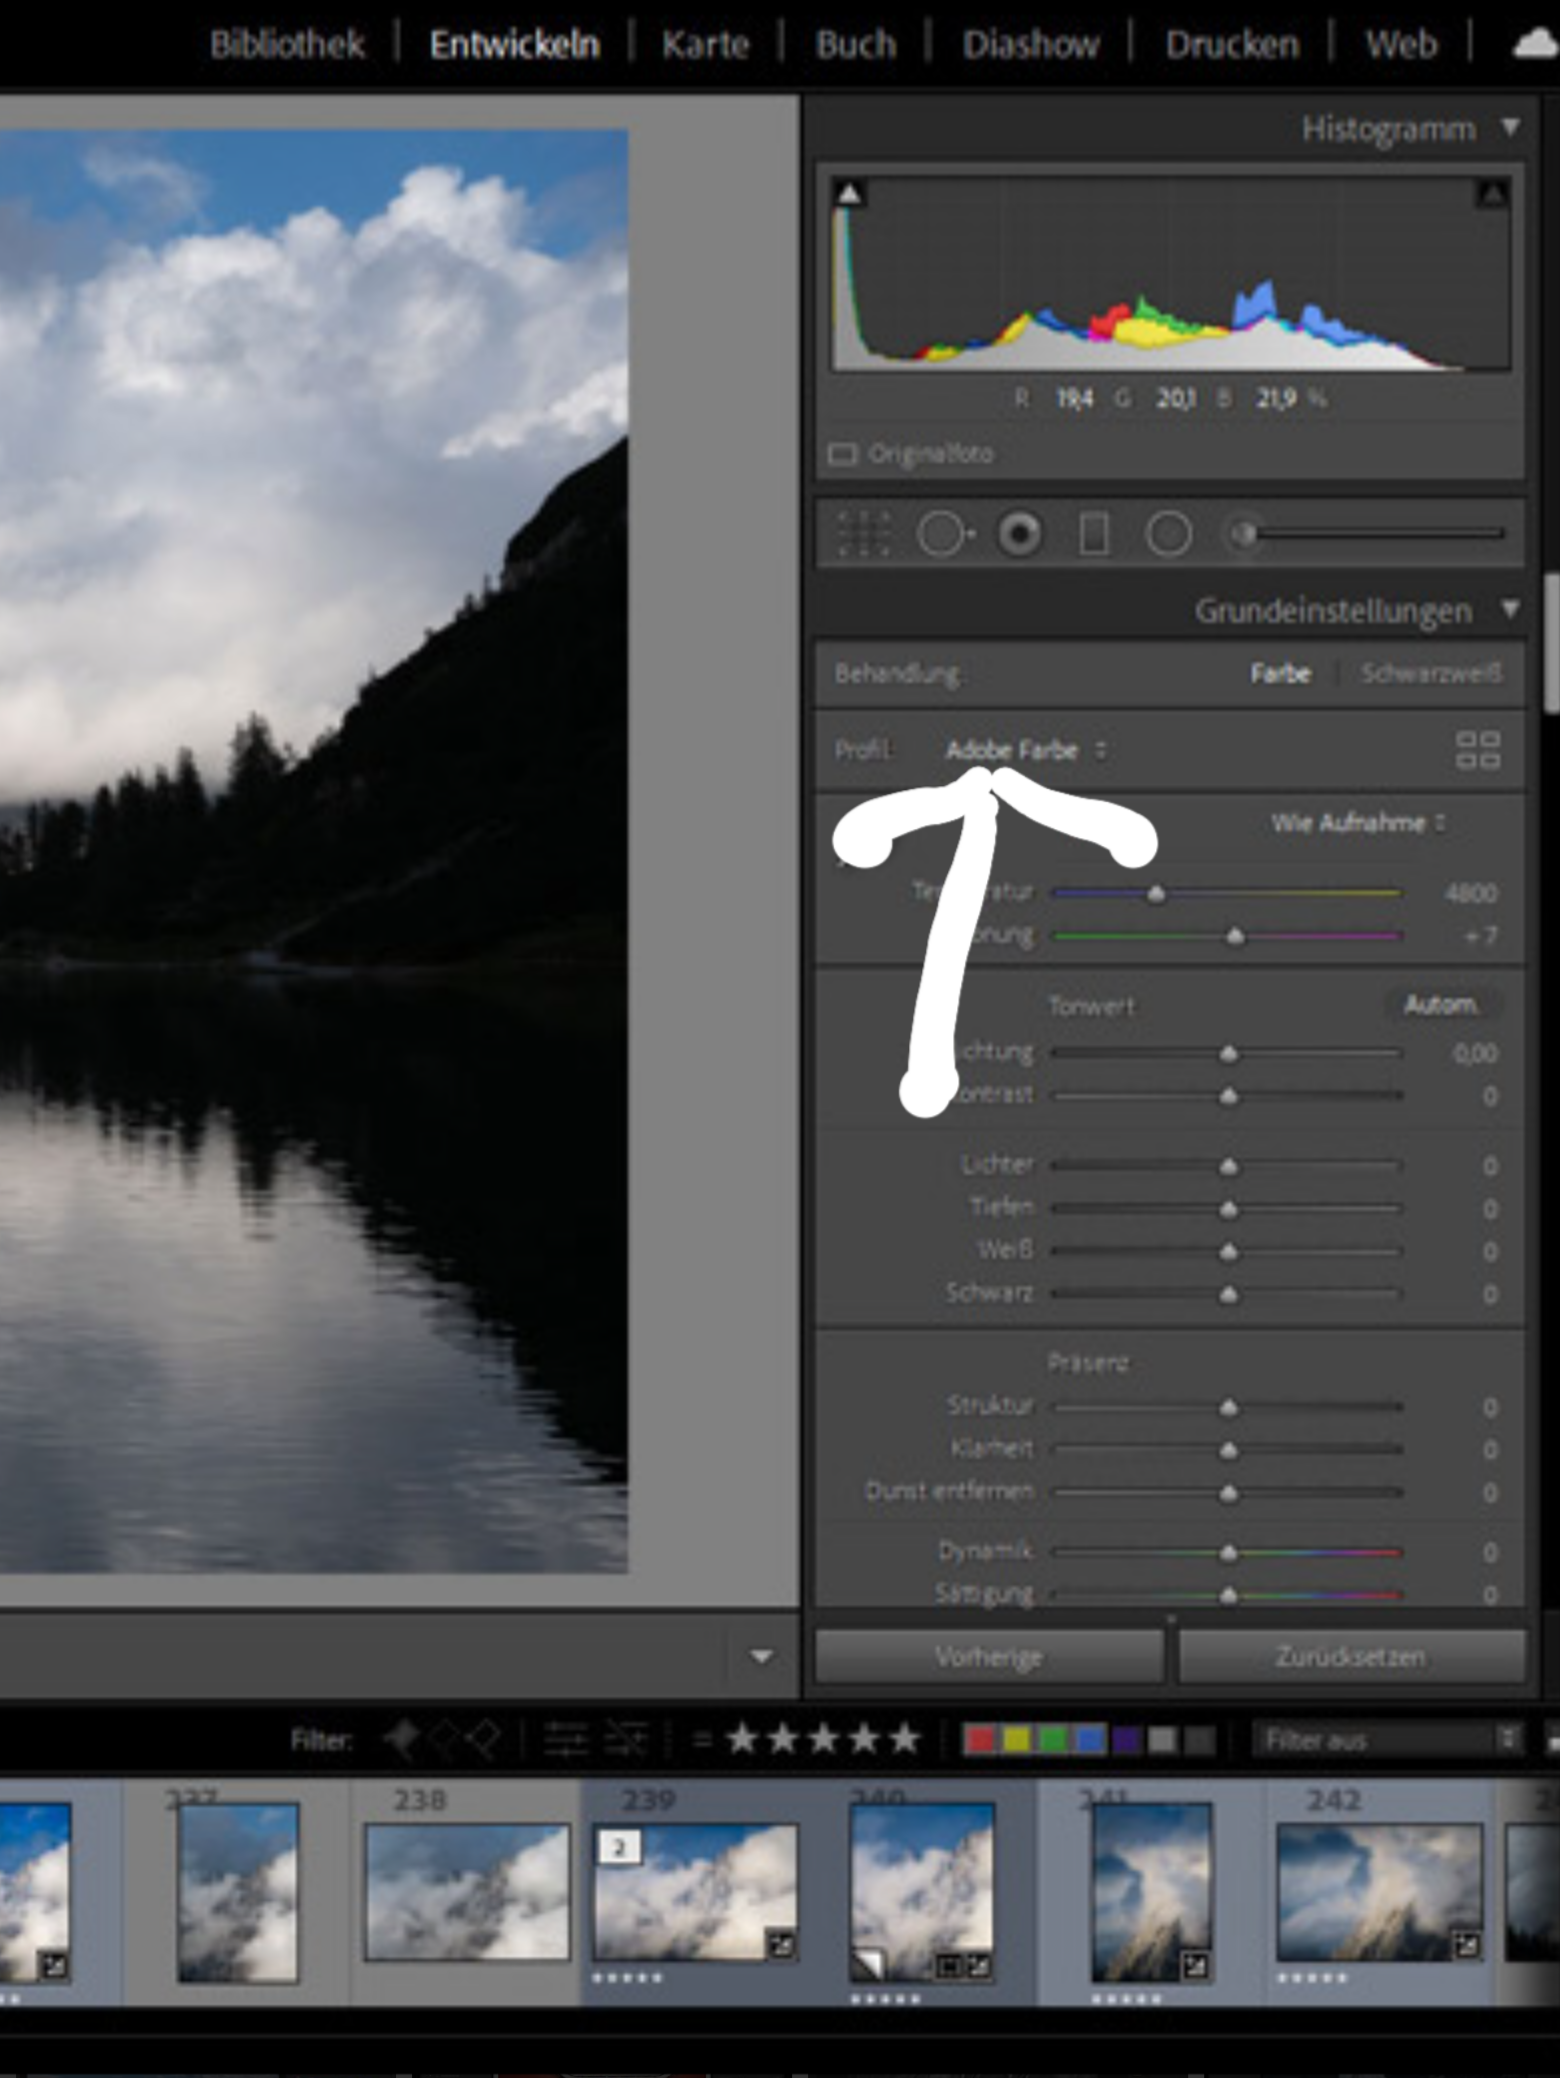The height and width of the screenshot is (2078, 1560).
Task: Select filmstrip thumbnail number 242
Action: point(1379,1892)
